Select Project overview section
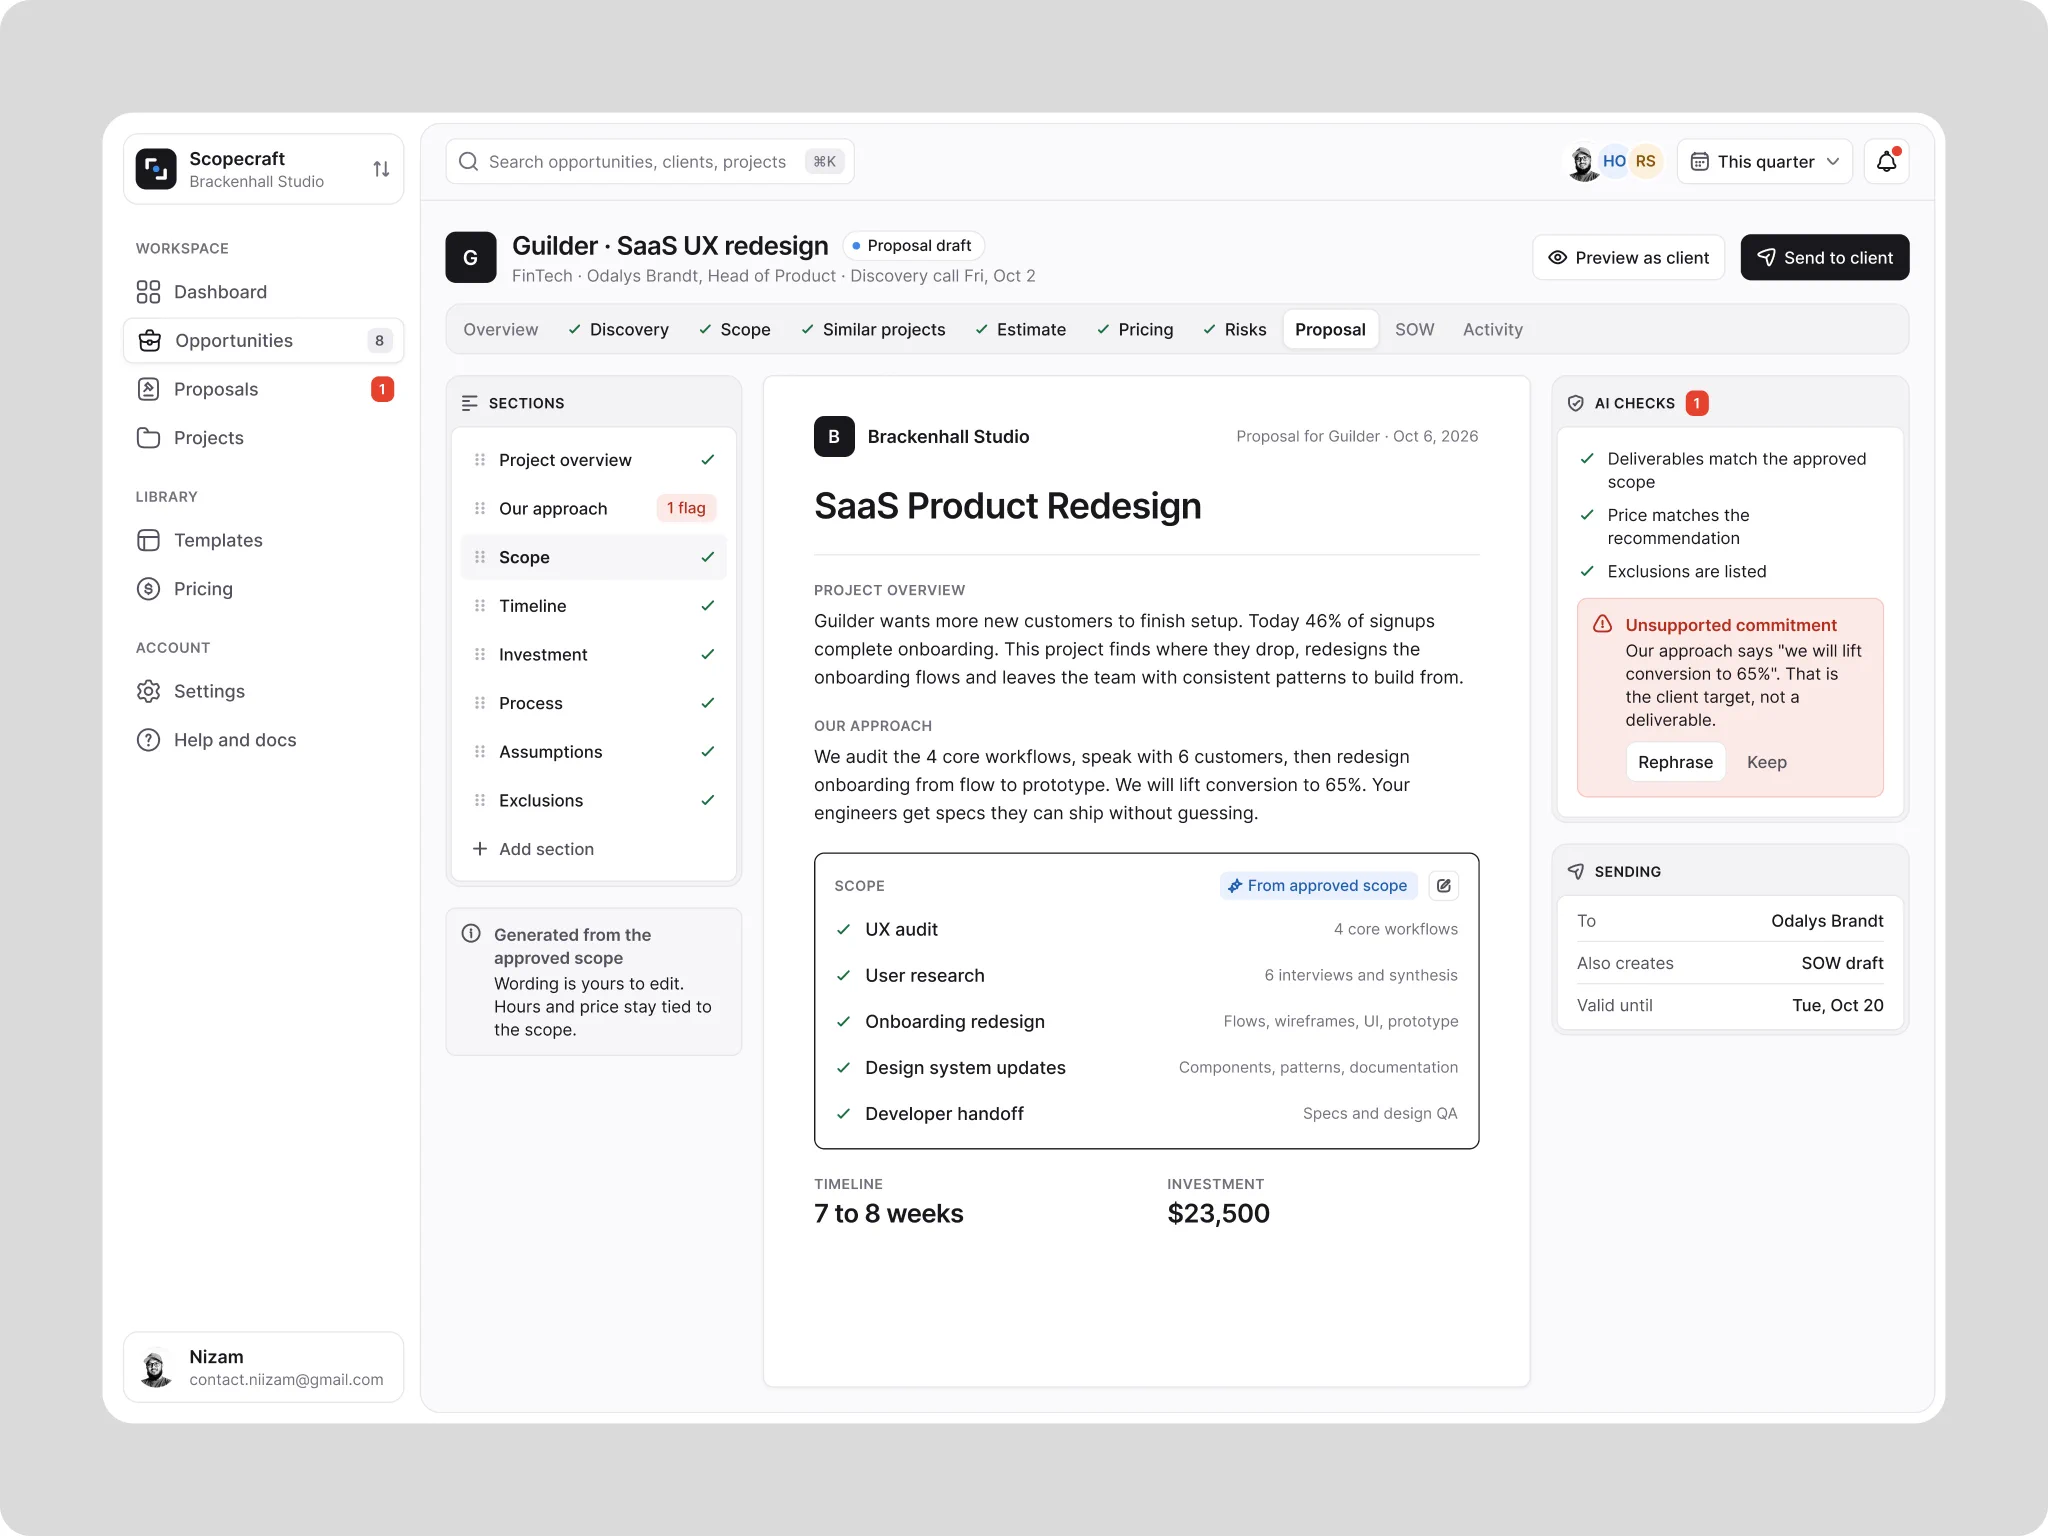Image resolution: width=2048 pixels, height=1536 pixels. click(x=594, y=460)
